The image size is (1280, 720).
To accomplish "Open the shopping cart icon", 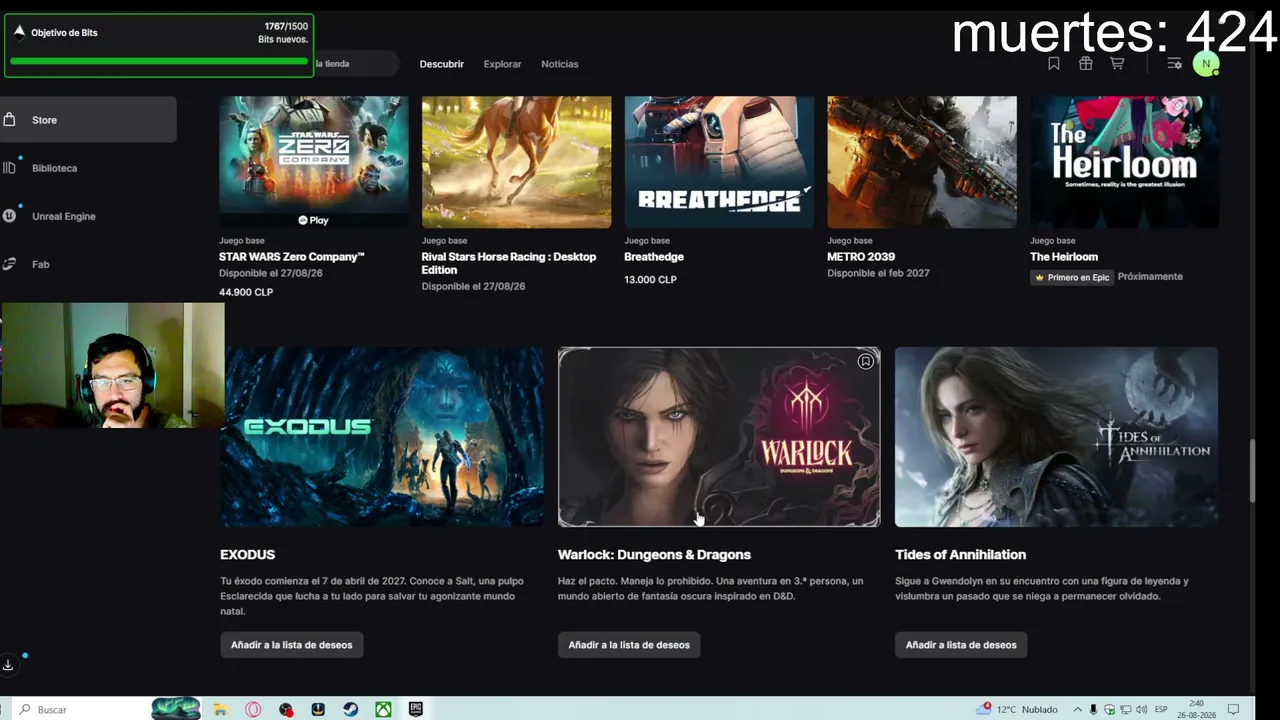I will coord(1117,63).
